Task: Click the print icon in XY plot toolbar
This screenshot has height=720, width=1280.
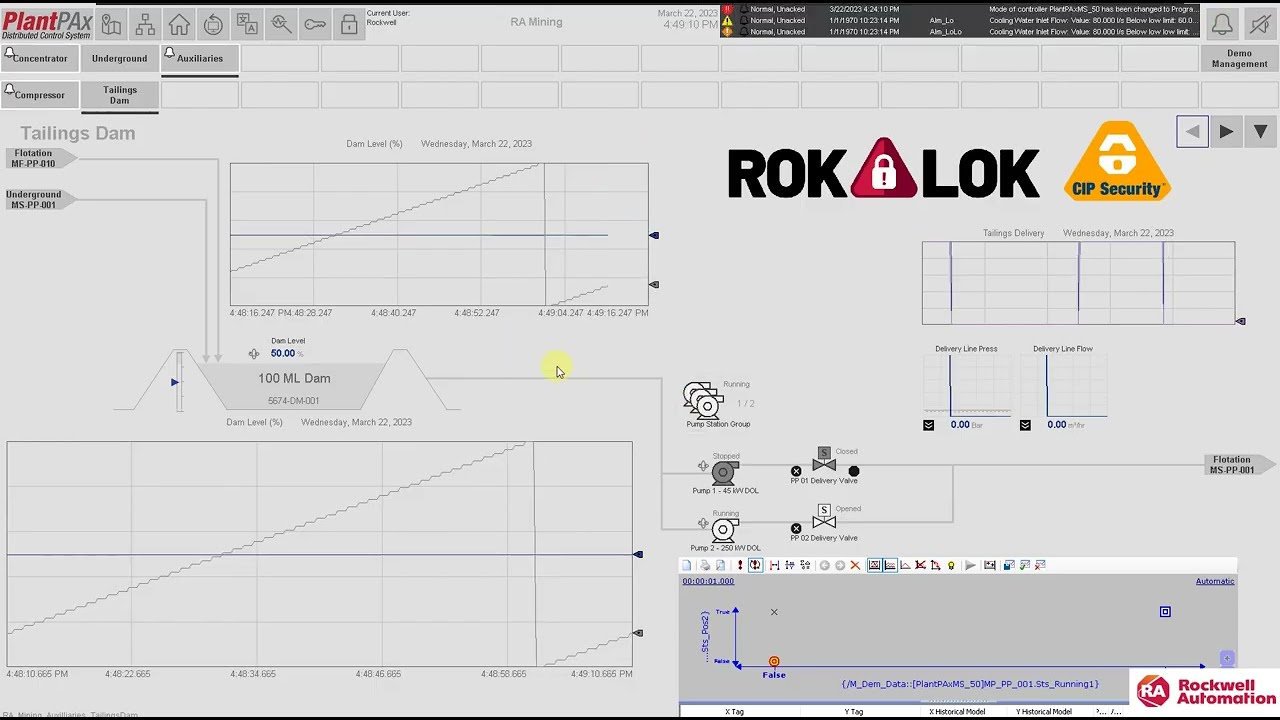Action: coord(705,565)
